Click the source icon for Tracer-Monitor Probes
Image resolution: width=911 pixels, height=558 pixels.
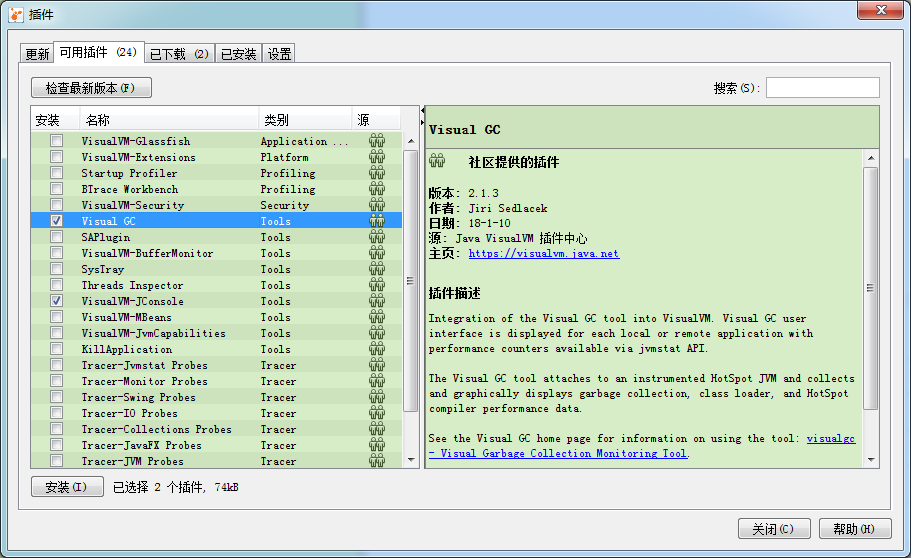(x=377, y=381)
